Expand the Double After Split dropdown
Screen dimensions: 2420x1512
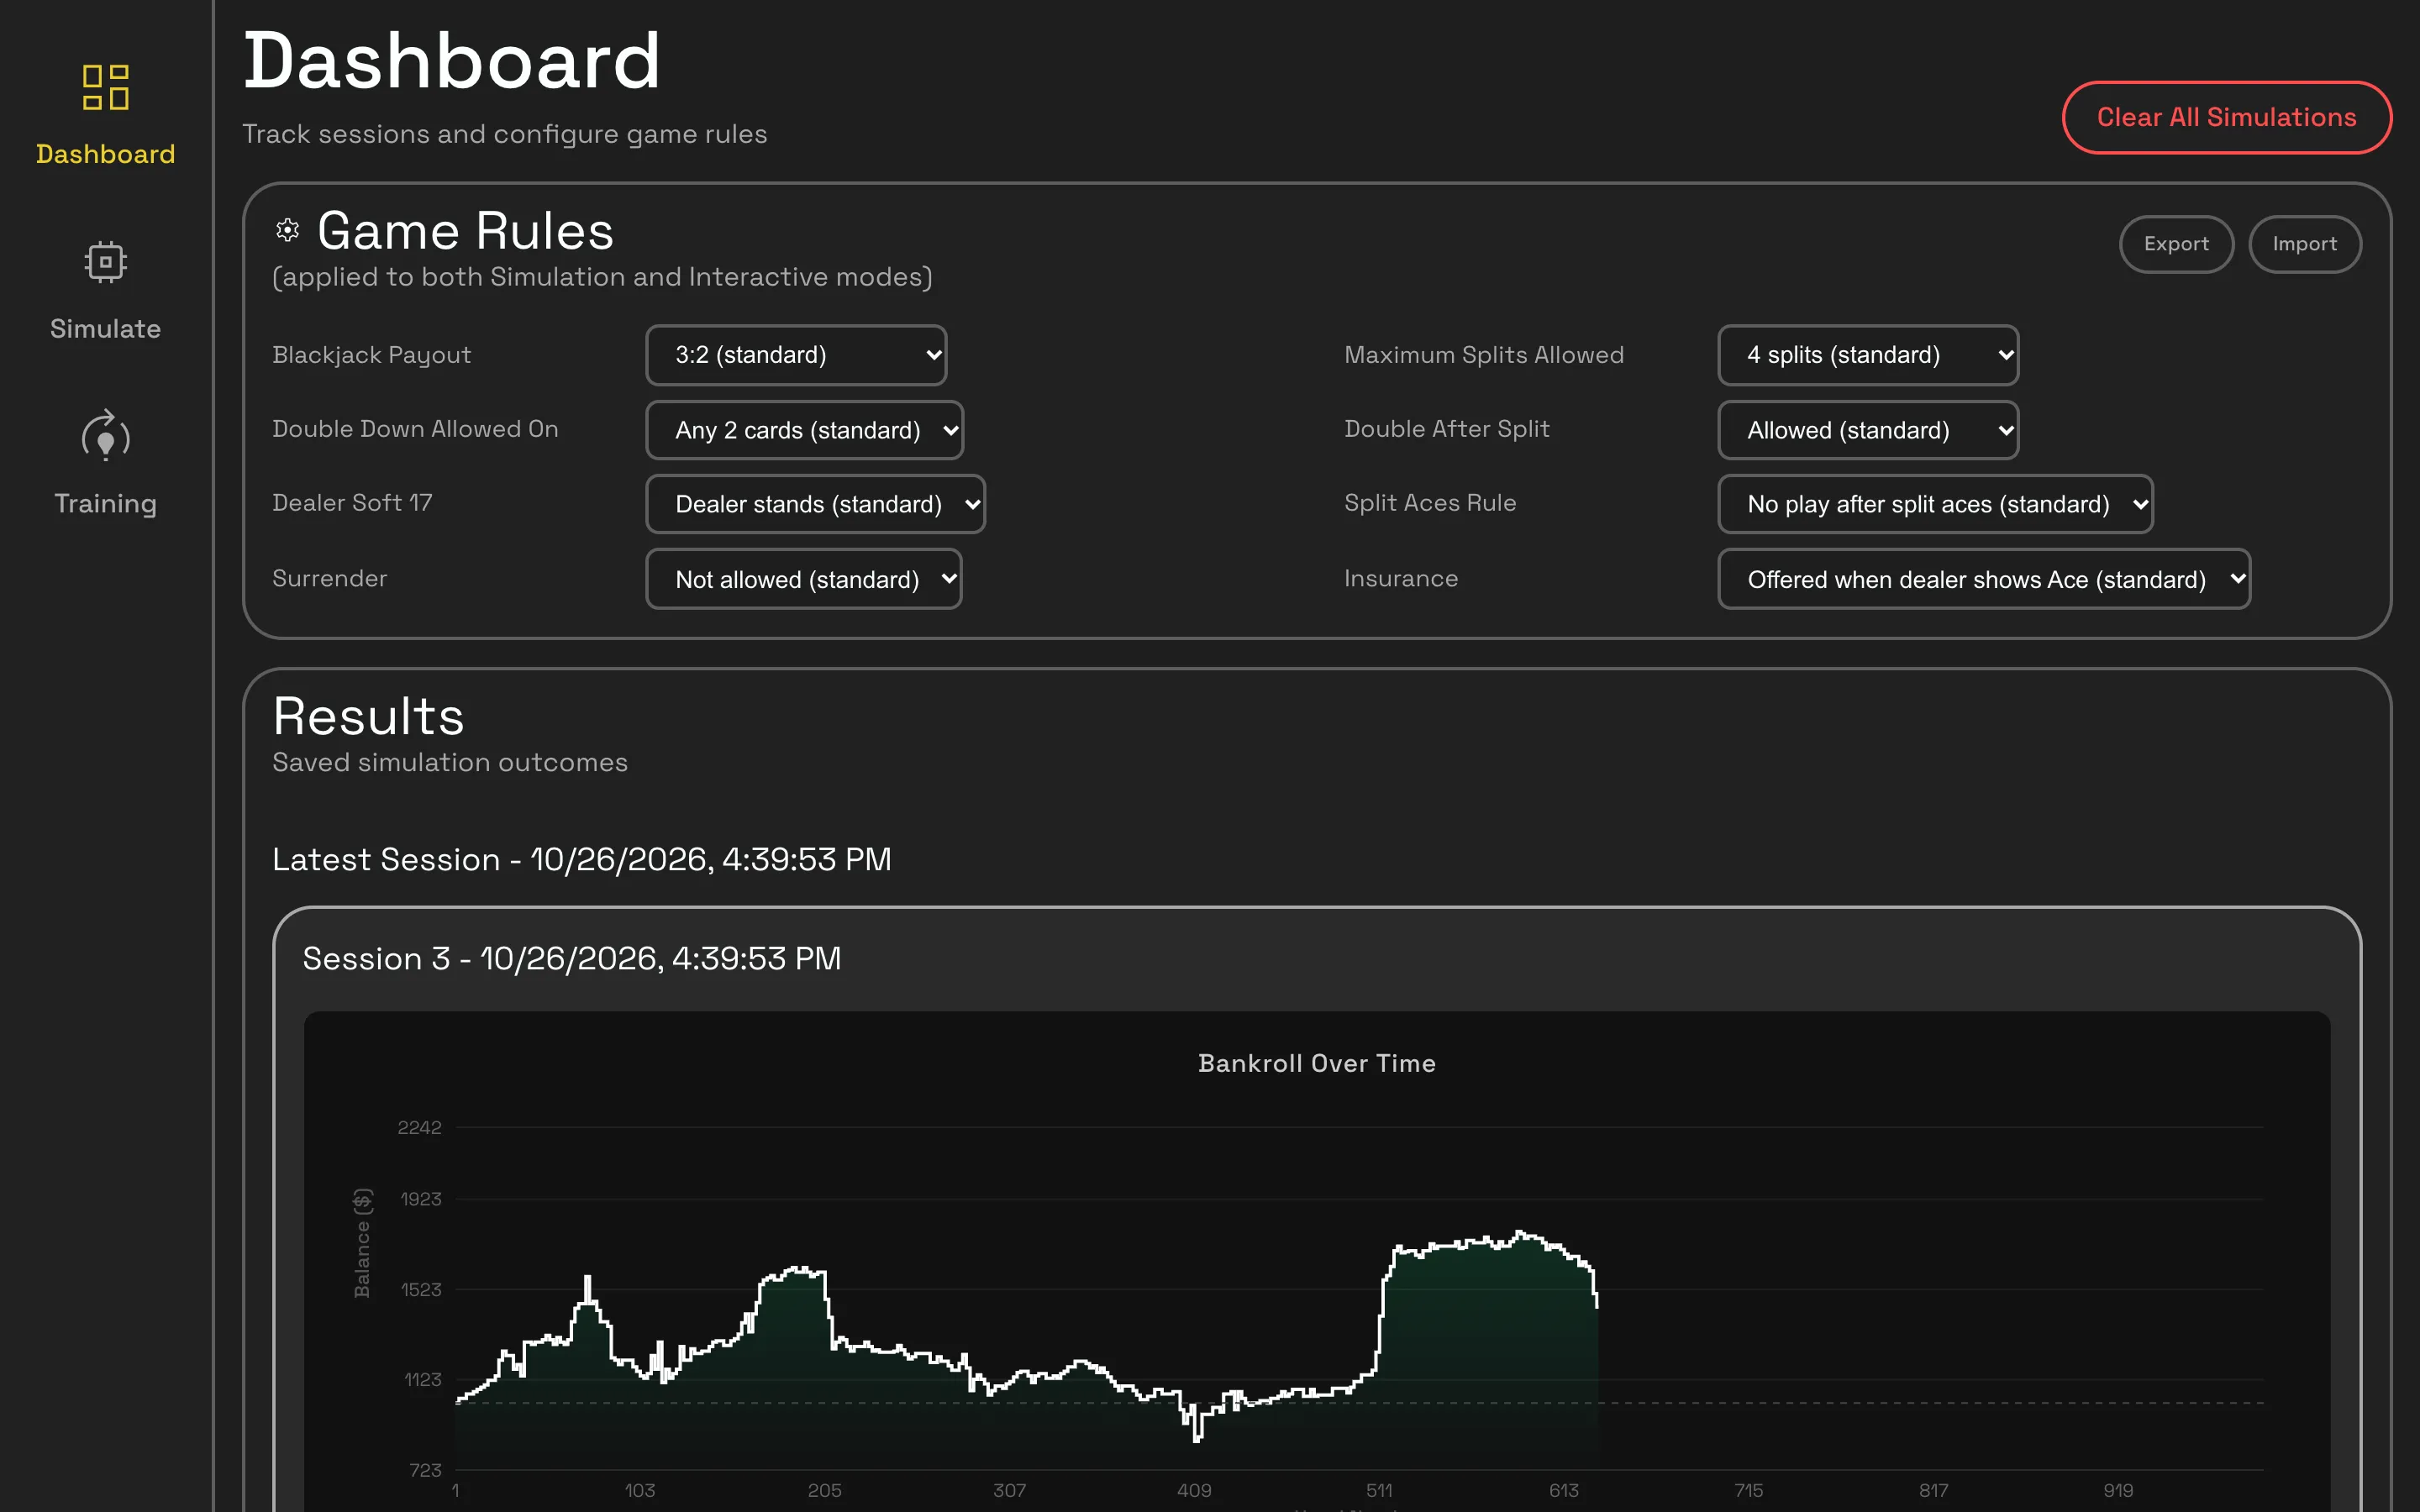(x=1868, y=430)
